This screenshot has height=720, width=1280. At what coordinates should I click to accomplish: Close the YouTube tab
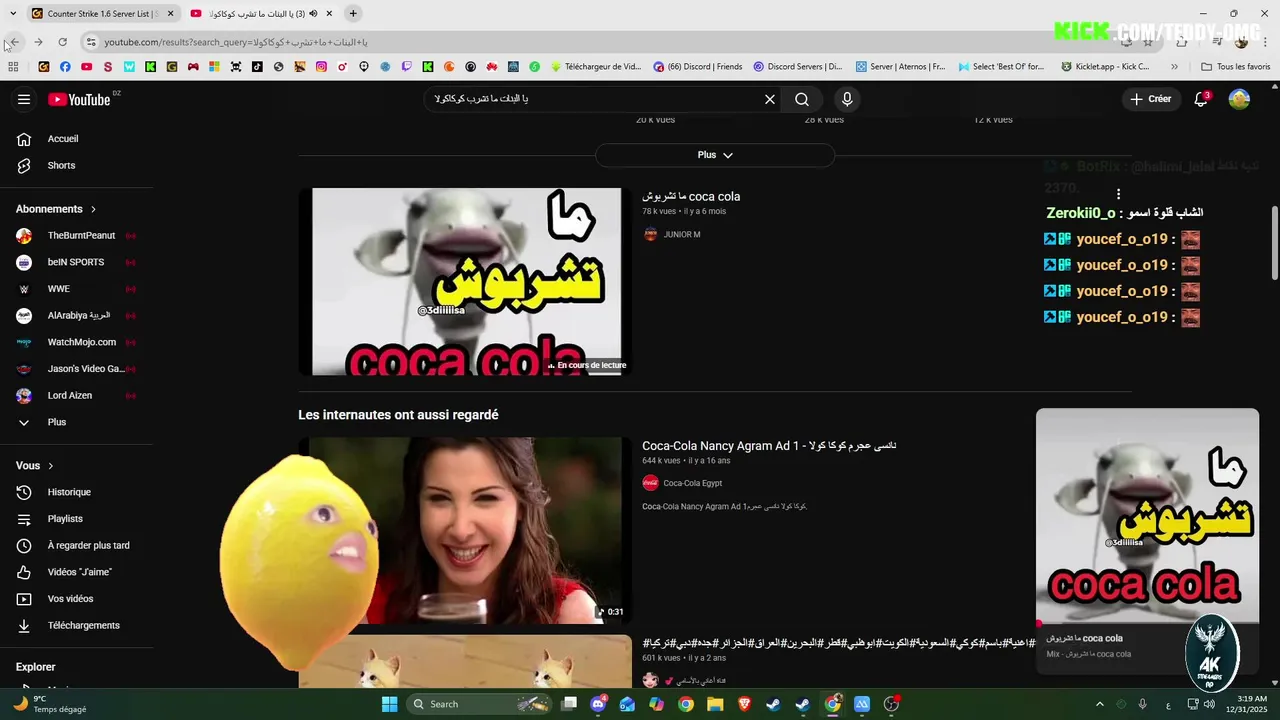329,13
